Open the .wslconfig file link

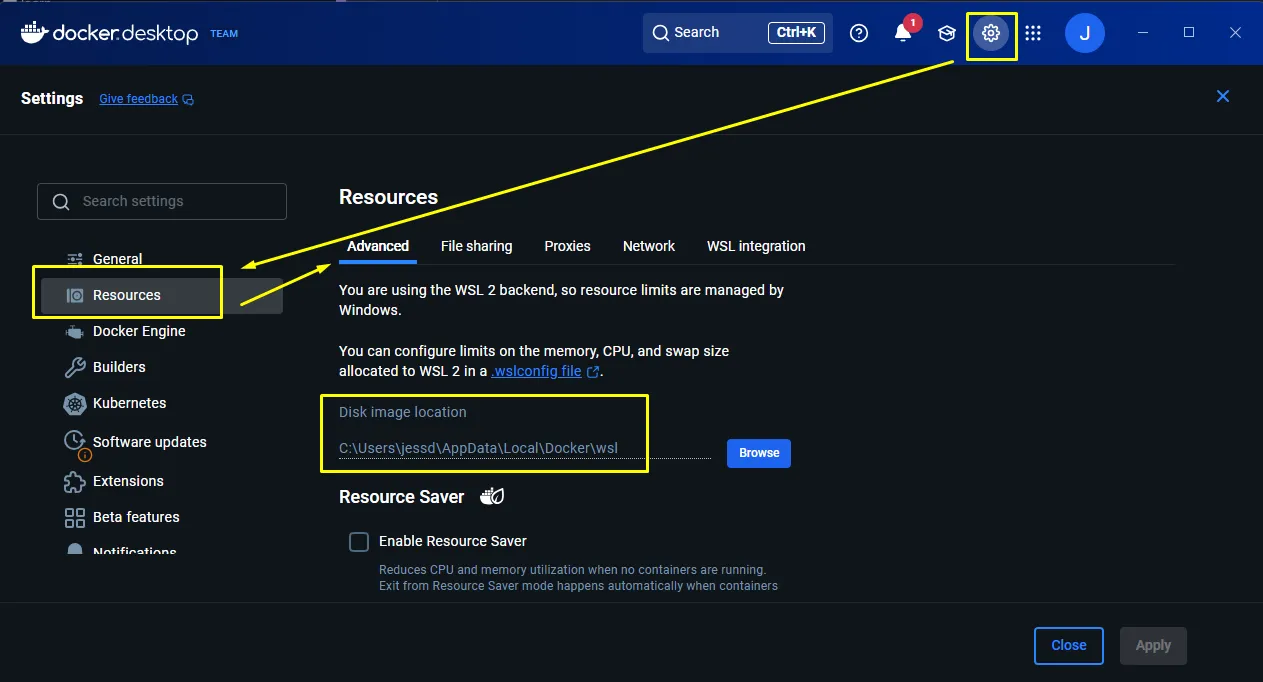pos(536,371)
